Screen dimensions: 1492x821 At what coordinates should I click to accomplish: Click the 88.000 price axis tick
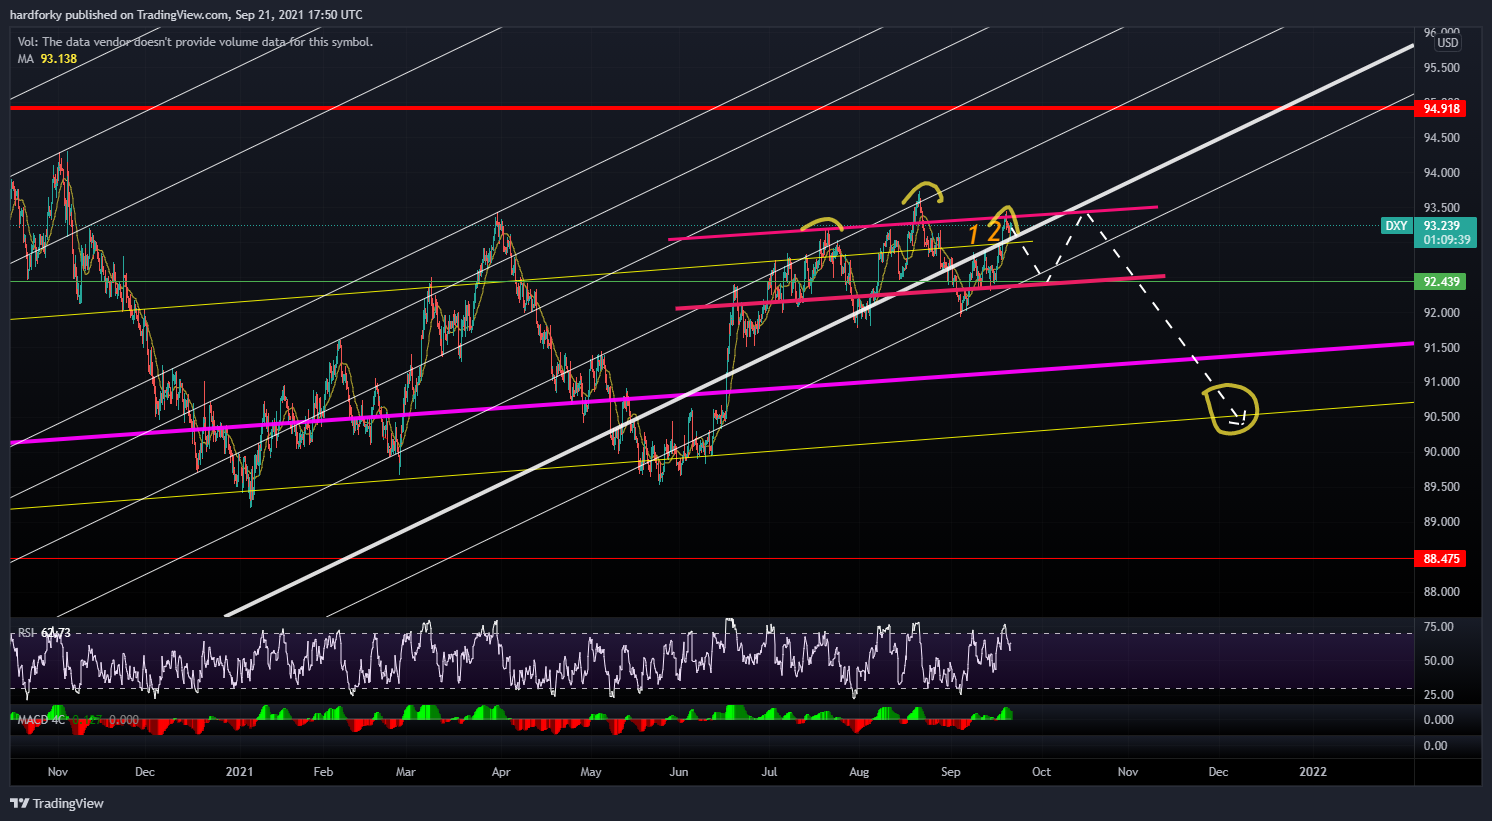[1441, 592]
